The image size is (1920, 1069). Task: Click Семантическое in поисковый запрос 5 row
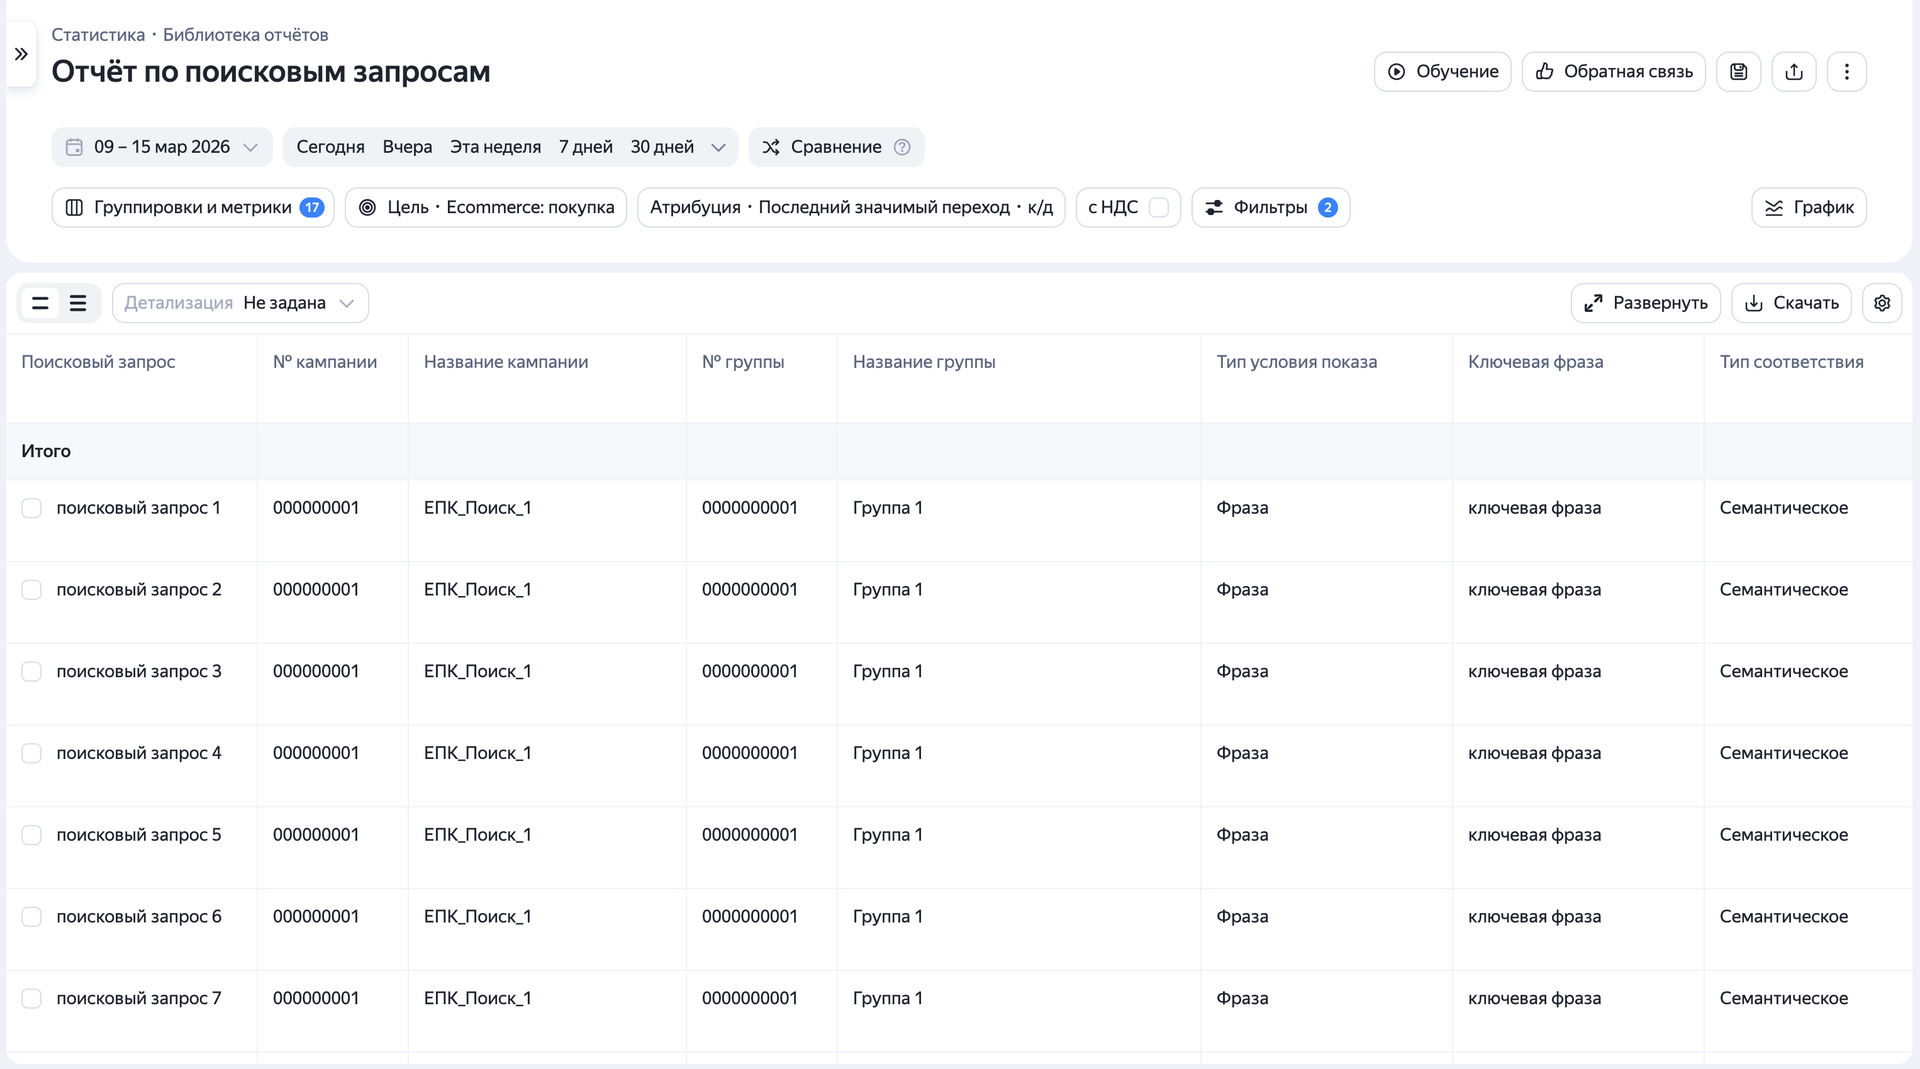[1784, 835]
